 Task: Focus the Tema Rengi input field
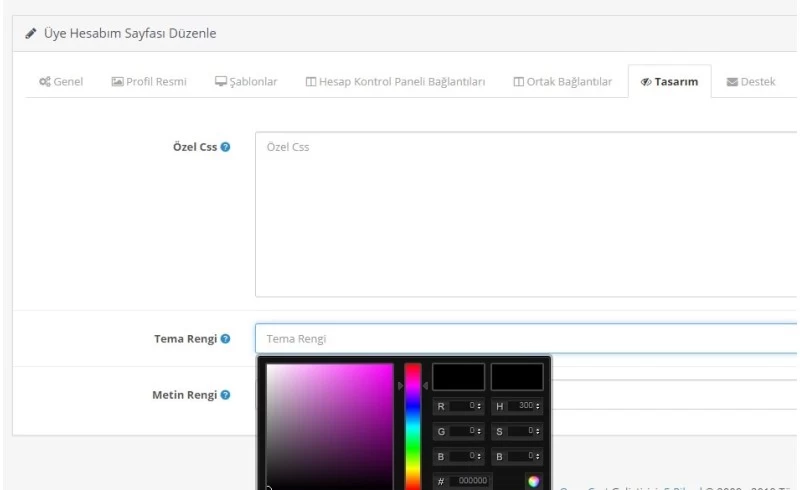click(526, 338)
